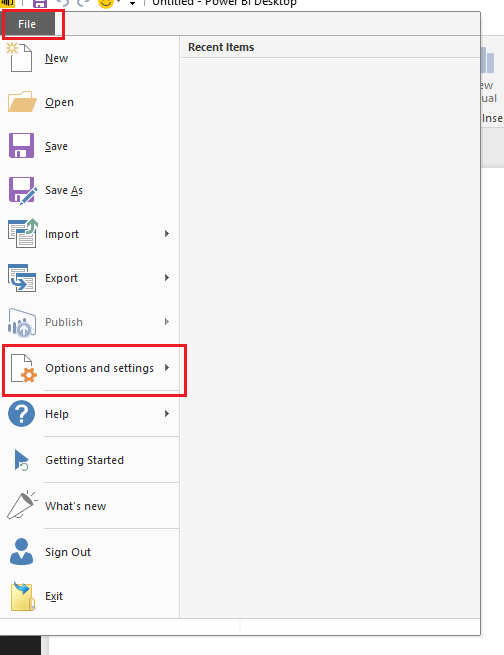Click the Import icon
This screenshot has width=504, height=655.
23,234
